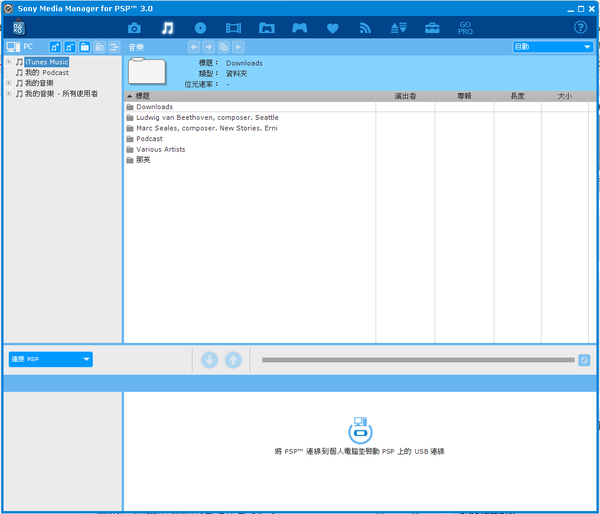Open the Photos section camera icon

click(x=134, y=28)
